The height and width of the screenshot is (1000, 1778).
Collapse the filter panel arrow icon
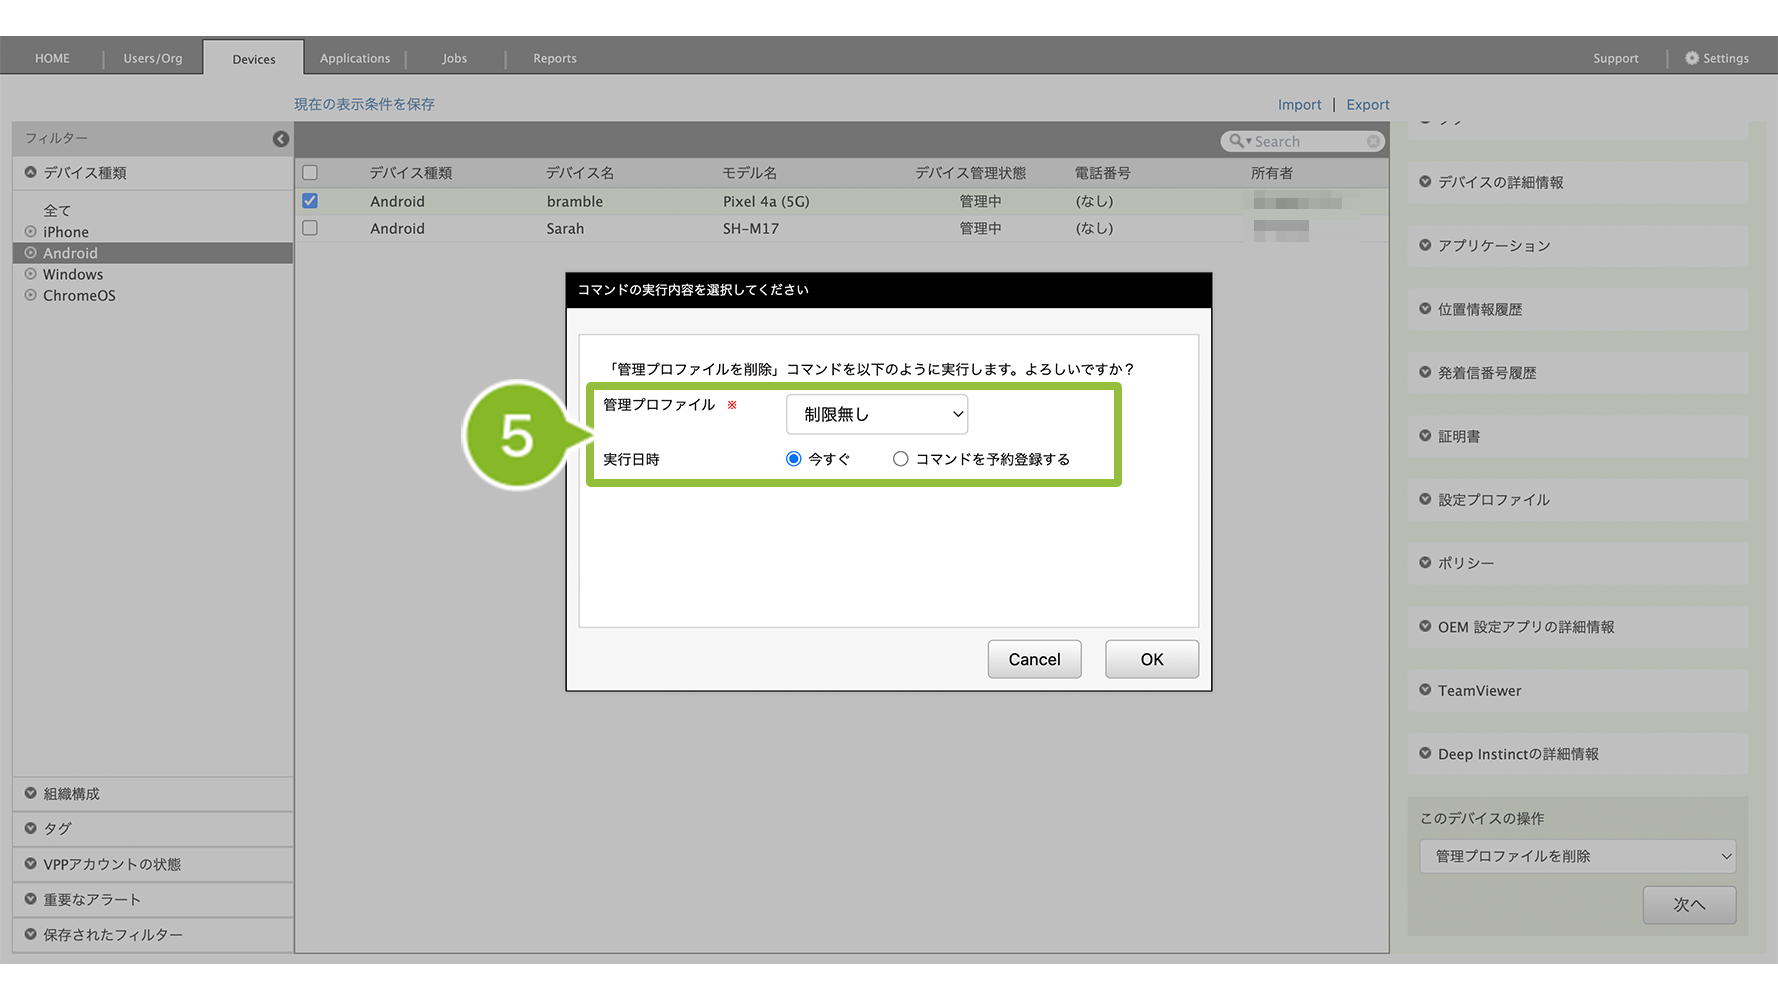281,139
